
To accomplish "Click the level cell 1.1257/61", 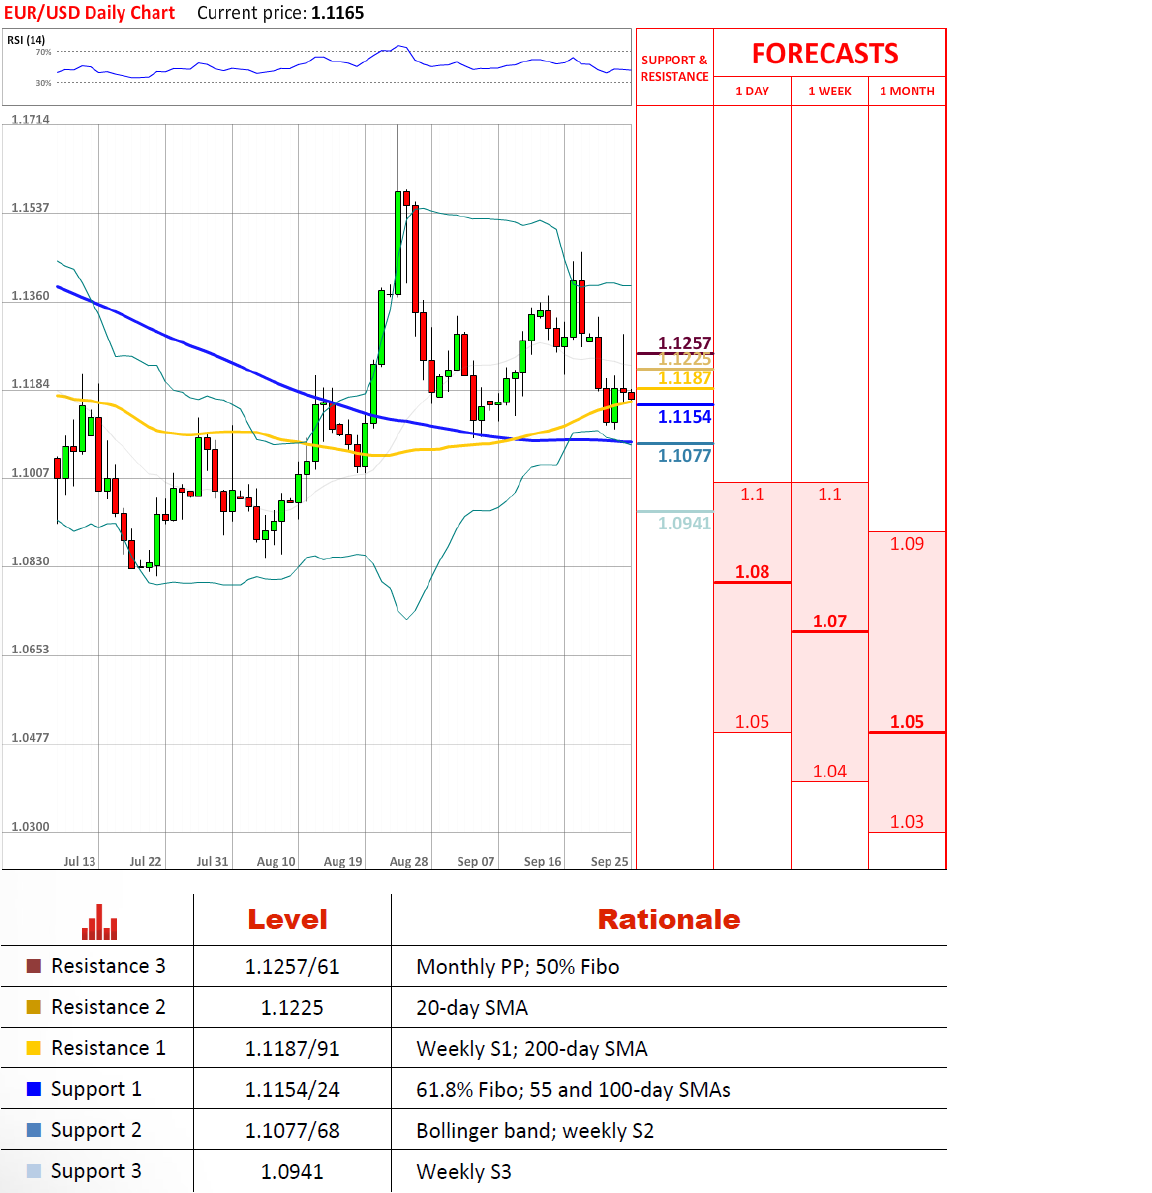I will 292,967.
